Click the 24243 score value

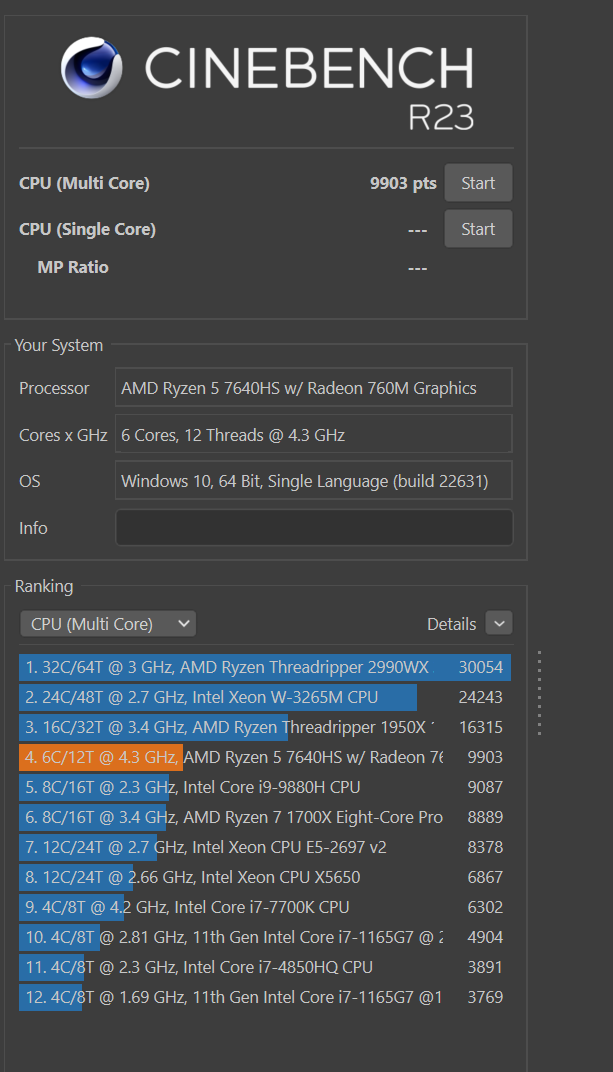(480, 697)
